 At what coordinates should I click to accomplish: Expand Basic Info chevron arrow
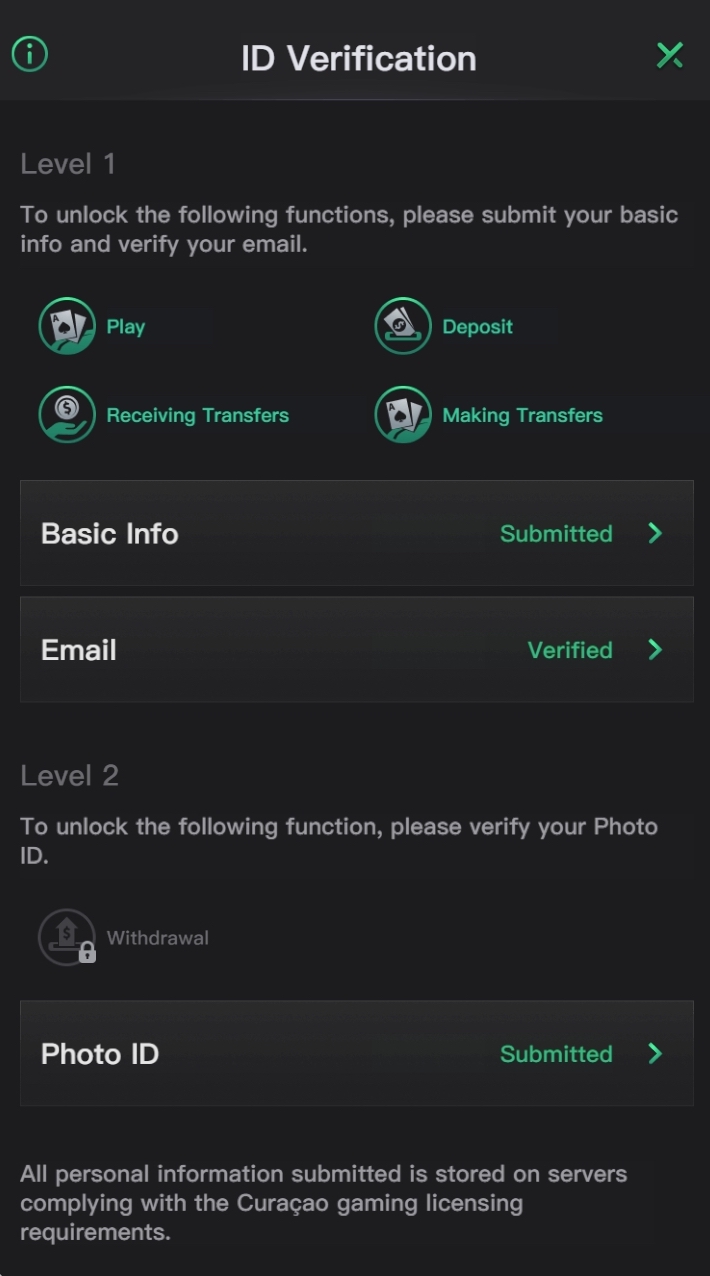(x=655, y=533)
